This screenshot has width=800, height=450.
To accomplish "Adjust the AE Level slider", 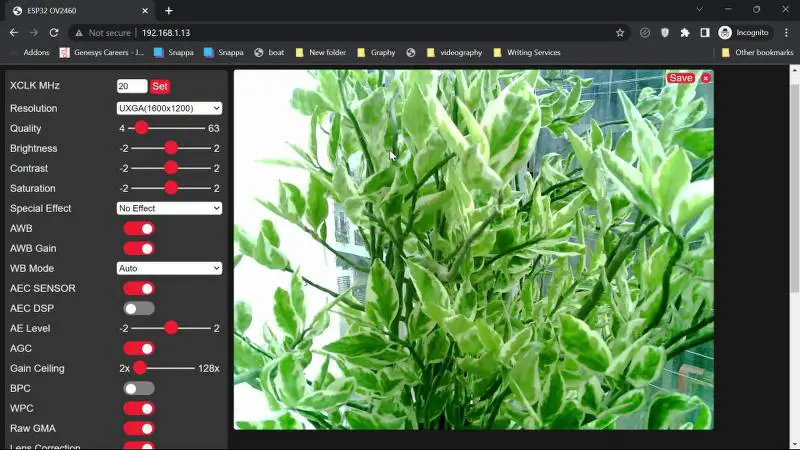I will tap(171, 328).
